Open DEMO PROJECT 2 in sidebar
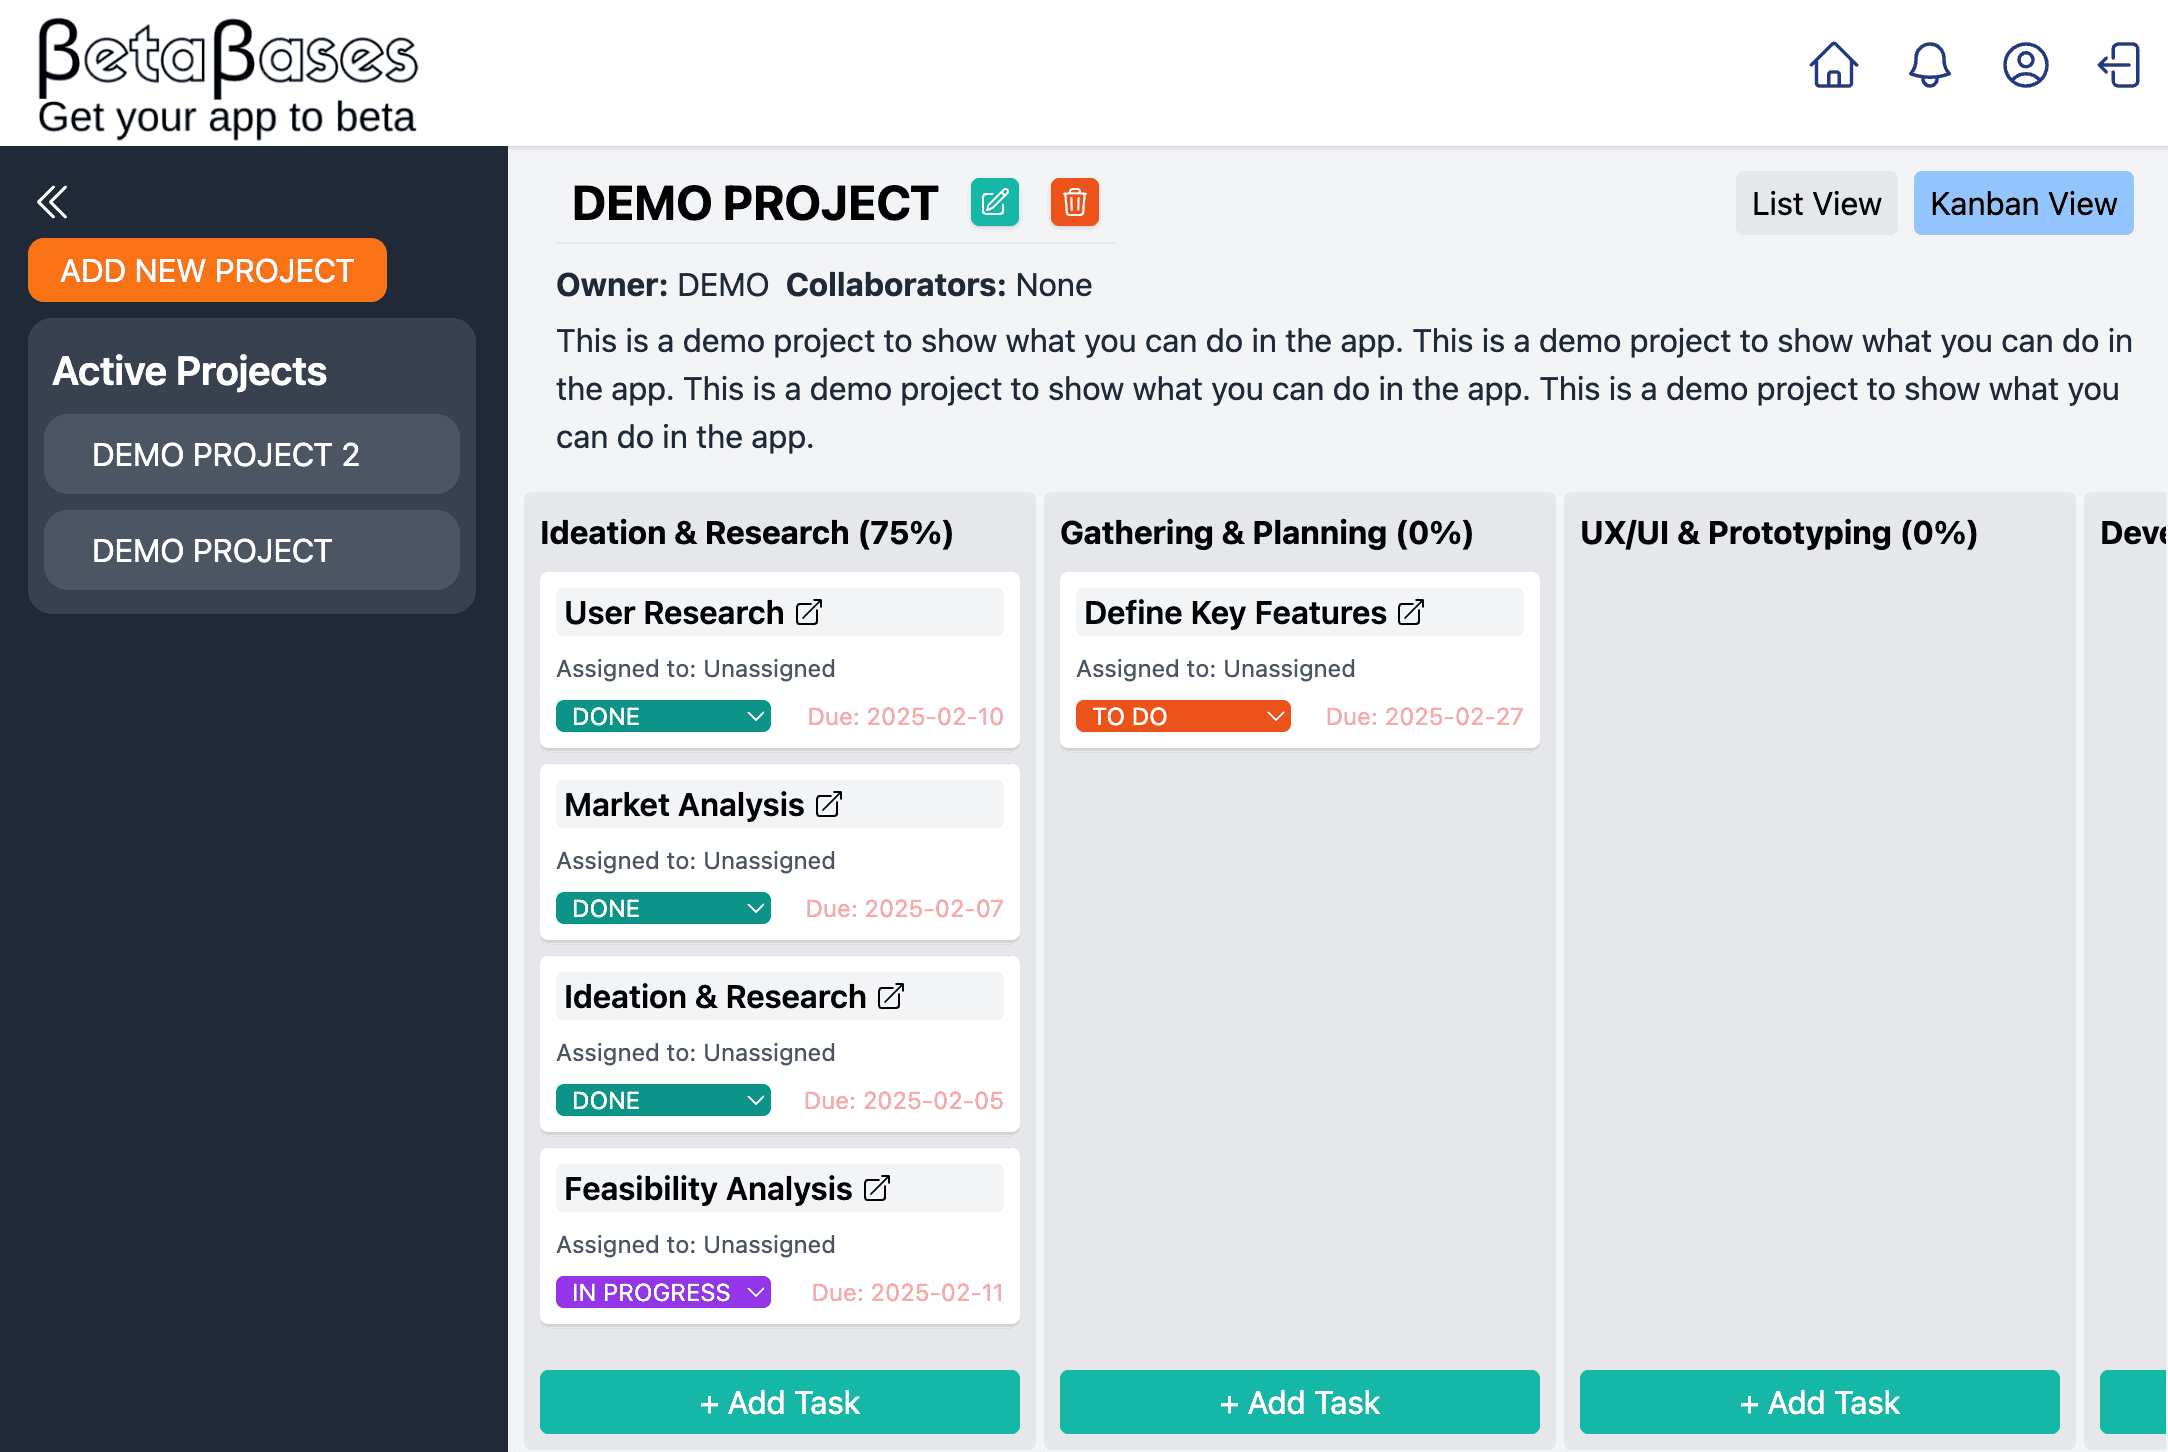Image resolution: width=2168 pixels, height=1452 pixels. [252, 454]
